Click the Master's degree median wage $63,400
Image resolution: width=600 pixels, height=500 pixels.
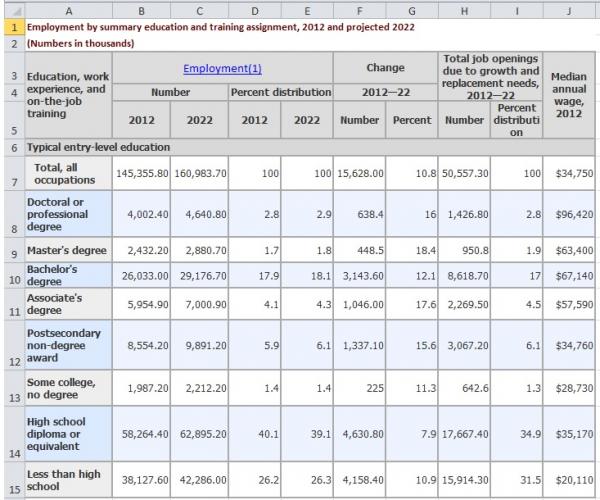point(569,250)
